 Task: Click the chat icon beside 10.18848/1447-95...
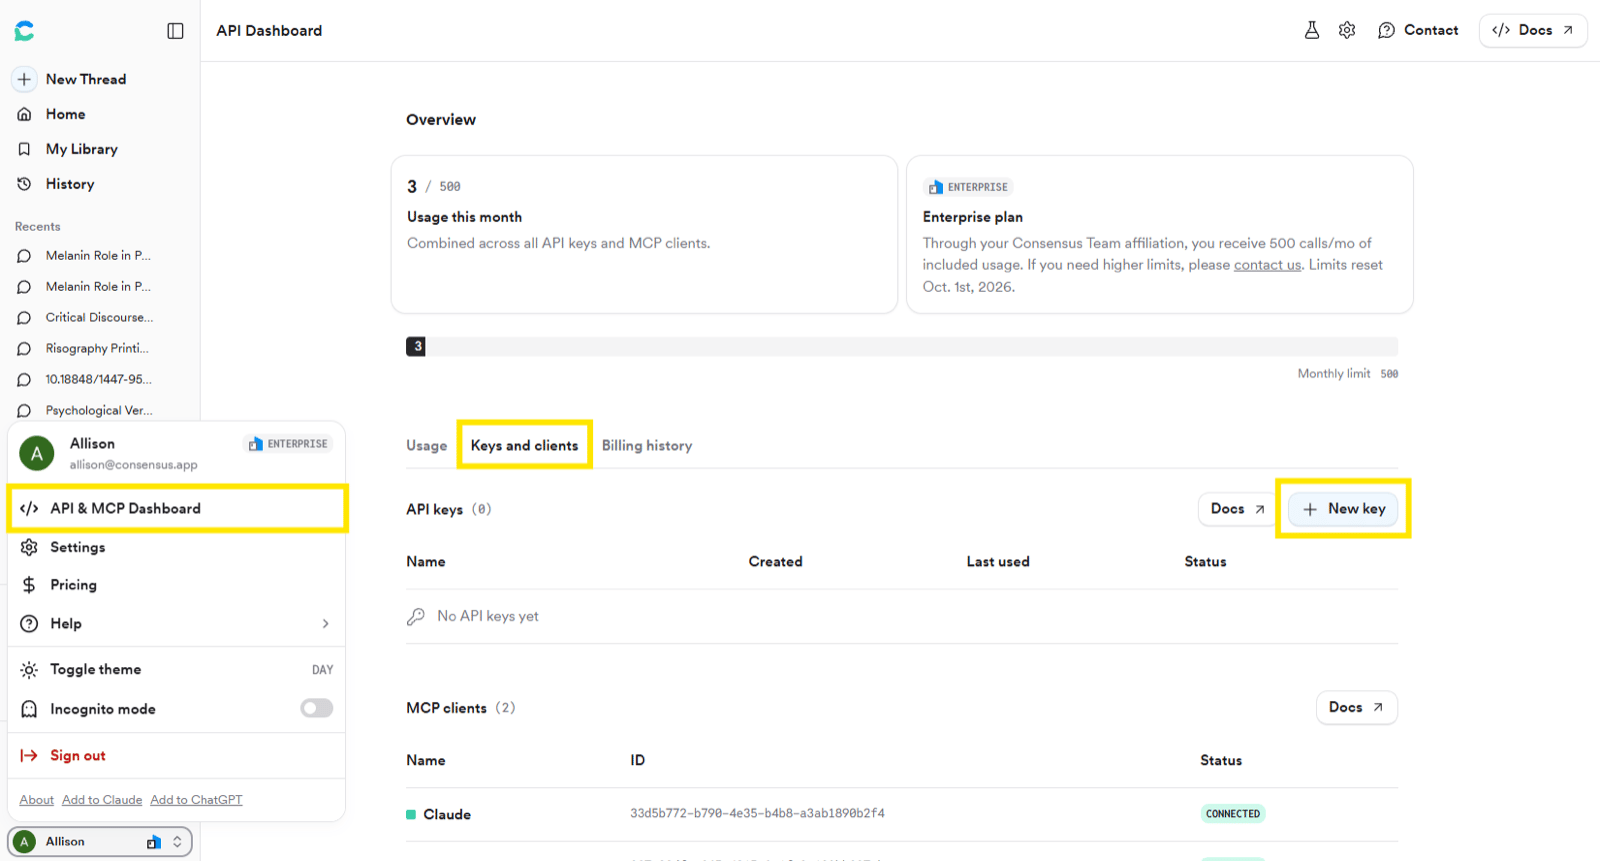tap(24, 380)
